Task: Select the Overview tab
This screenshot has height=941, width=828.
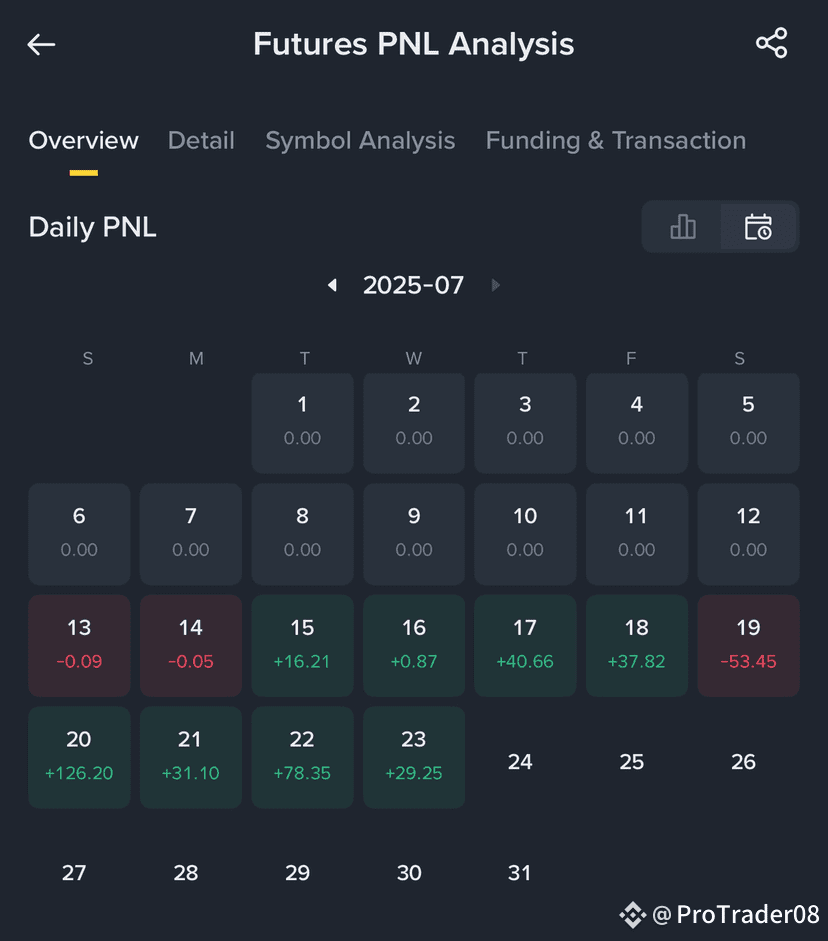Action: [x=83, y=140]
